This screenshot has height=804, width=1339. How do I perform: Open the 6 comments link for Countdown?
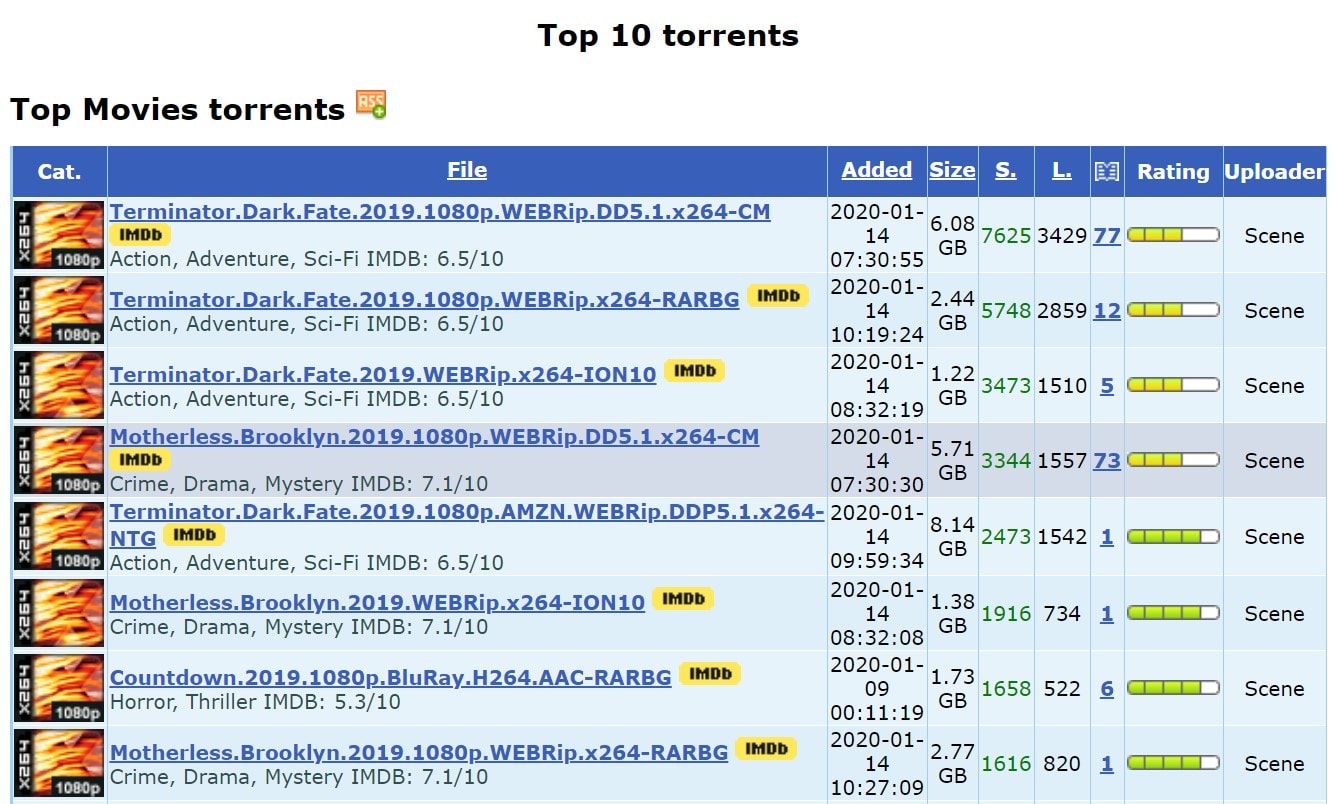pyautogui.click(x=1107, y=689)
